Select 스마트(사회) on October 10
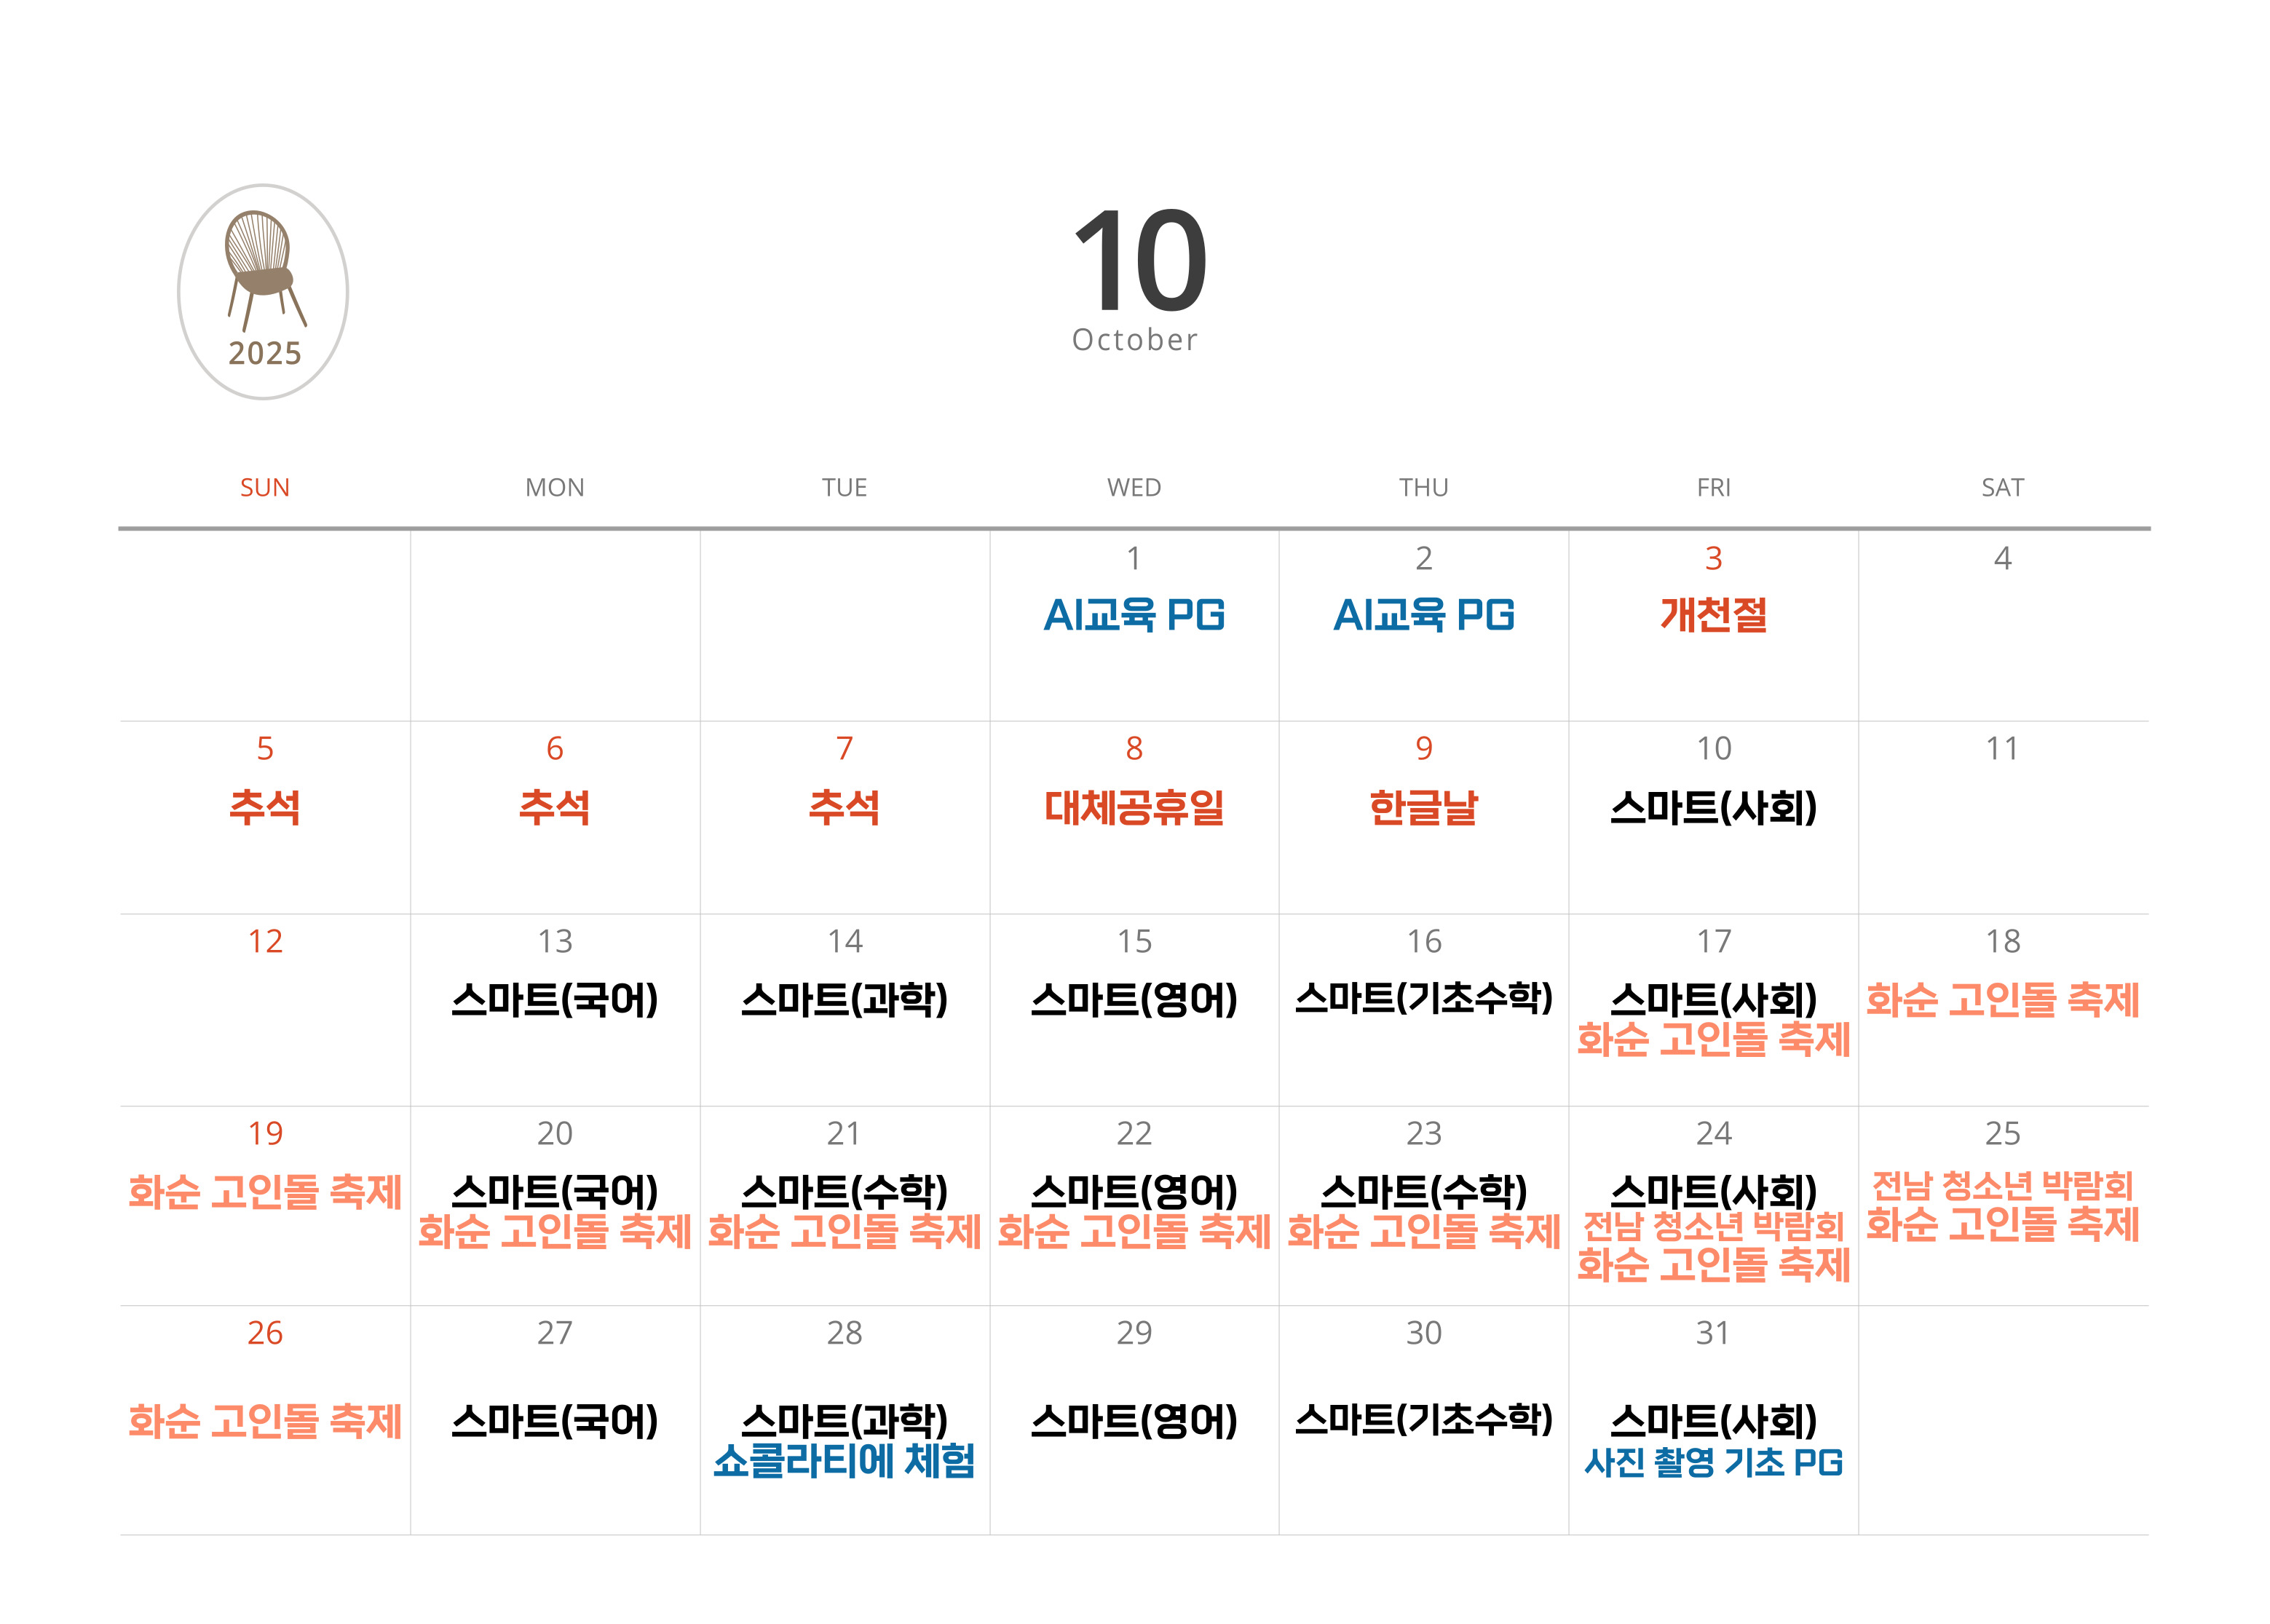This screenshot has width=2270, height=1624. click(1713, 807)
